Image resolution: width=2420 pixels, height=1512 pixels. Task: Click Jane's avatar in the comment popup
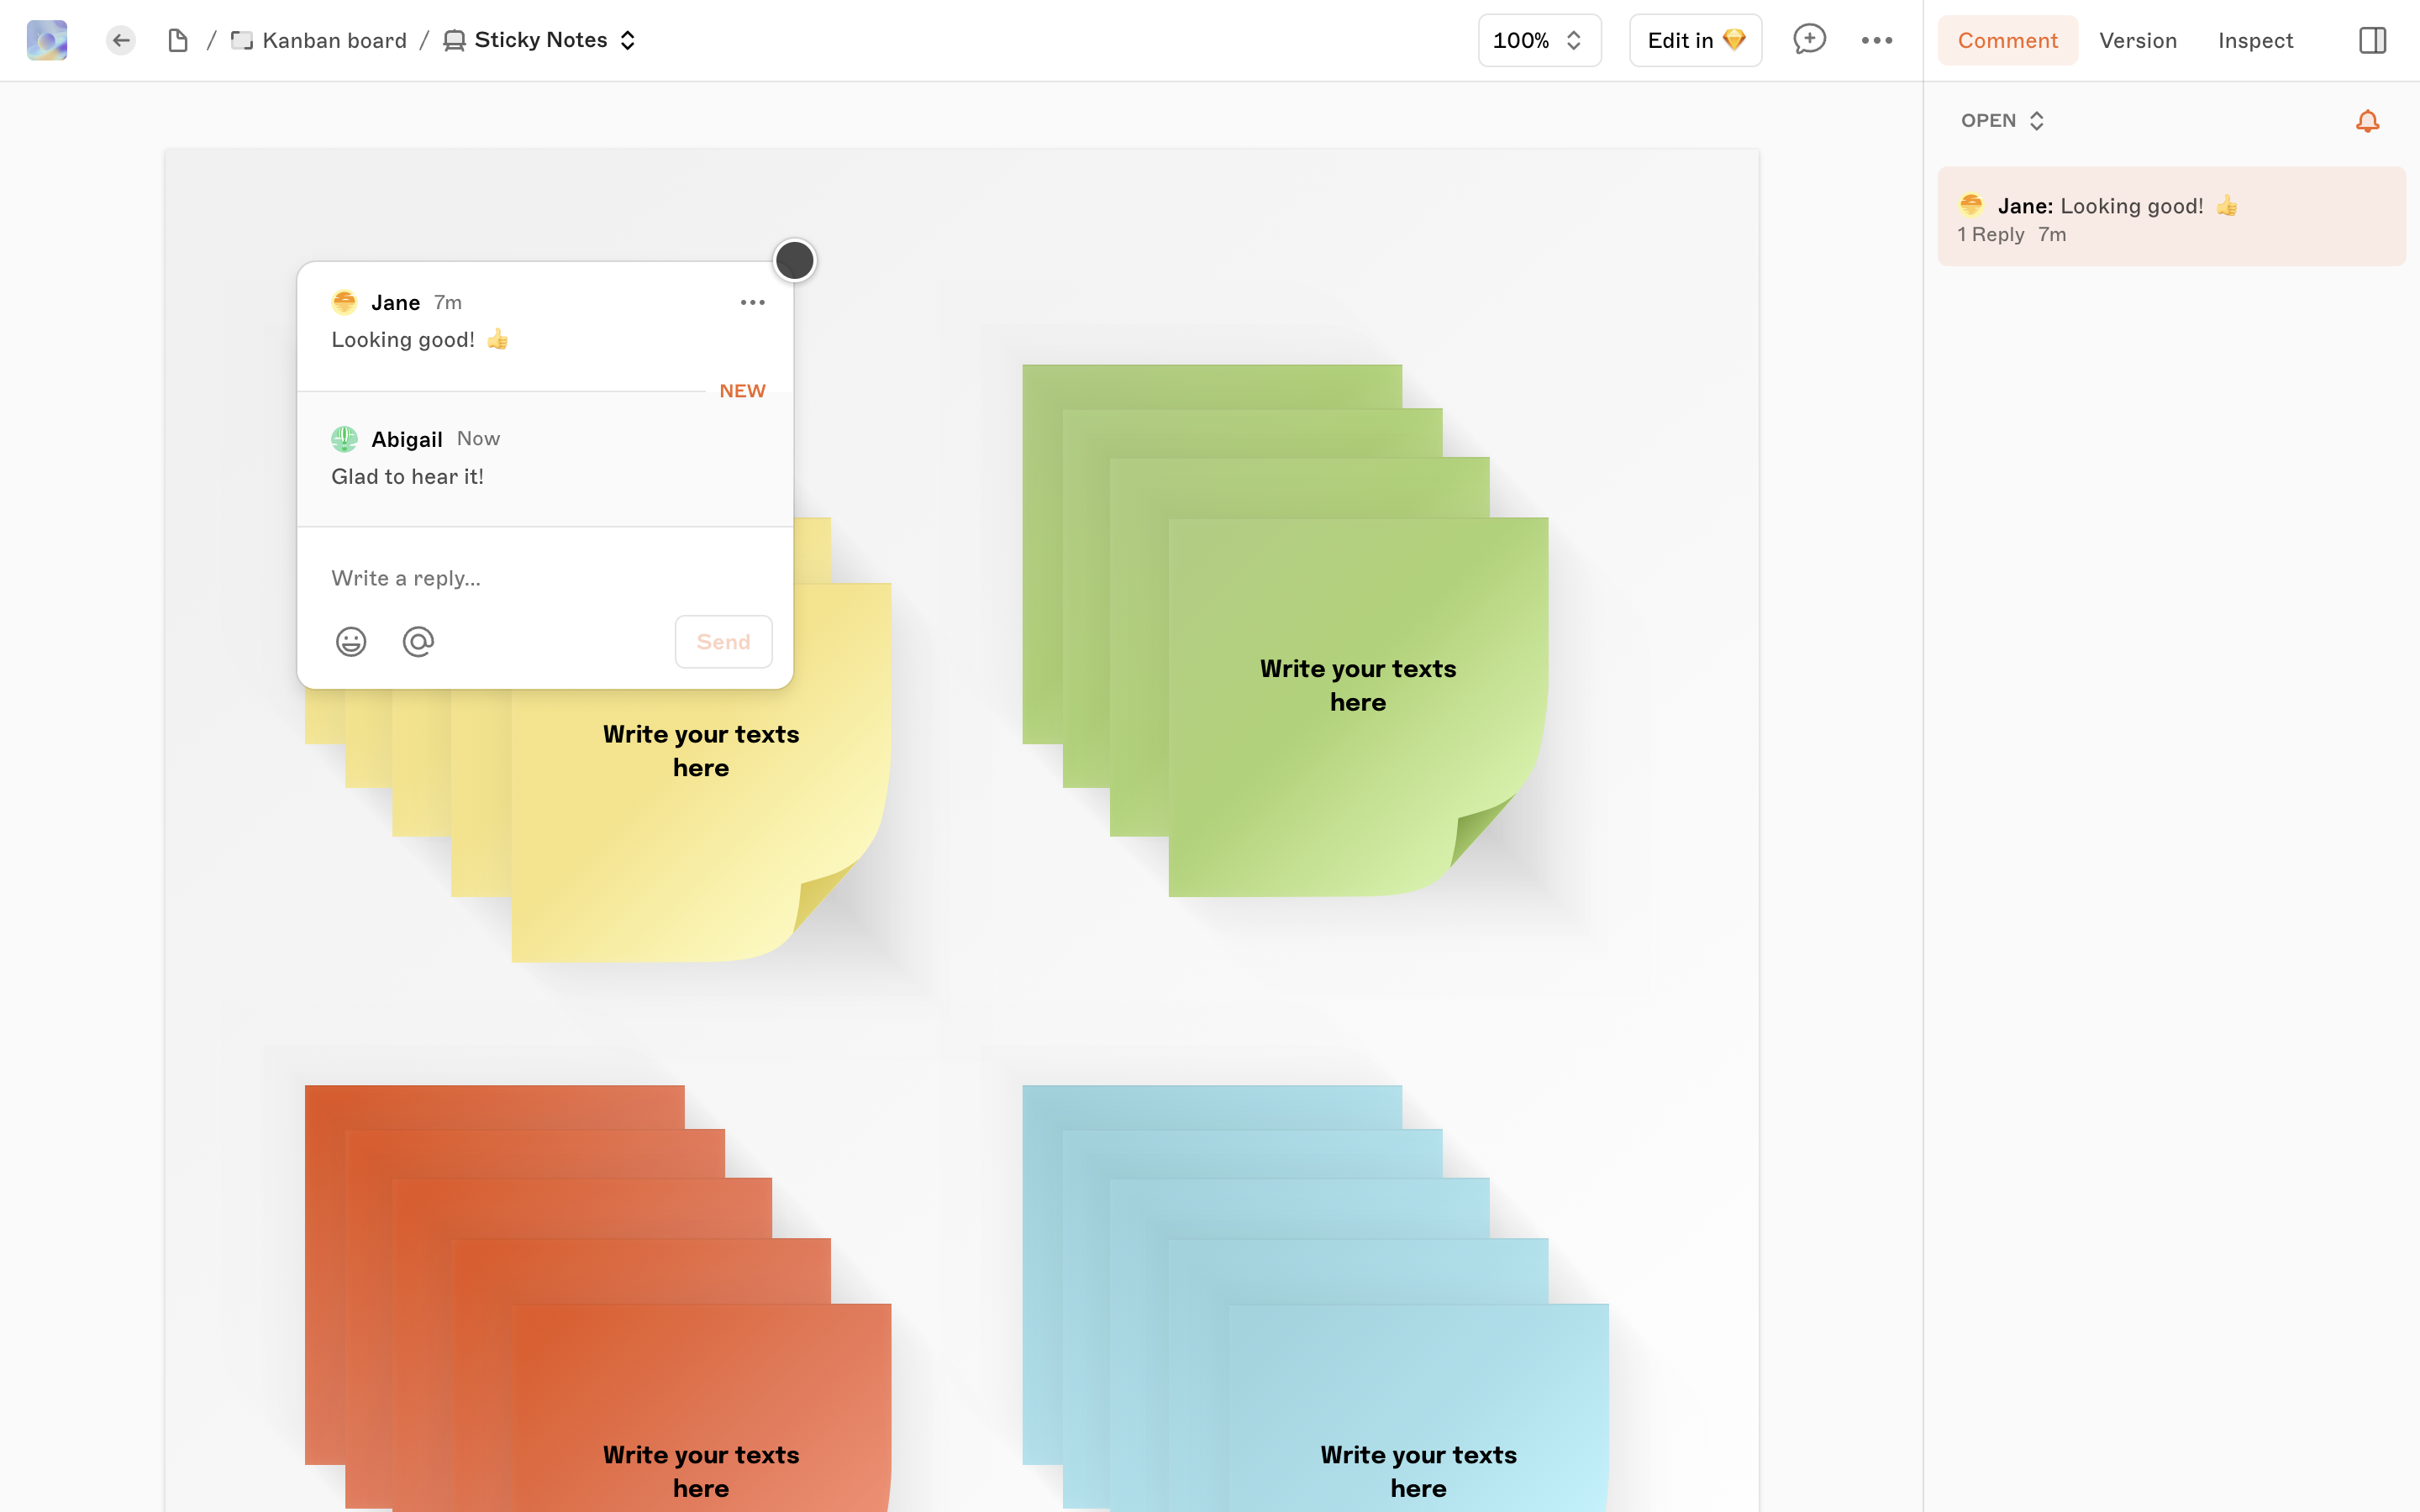[344, 302]
